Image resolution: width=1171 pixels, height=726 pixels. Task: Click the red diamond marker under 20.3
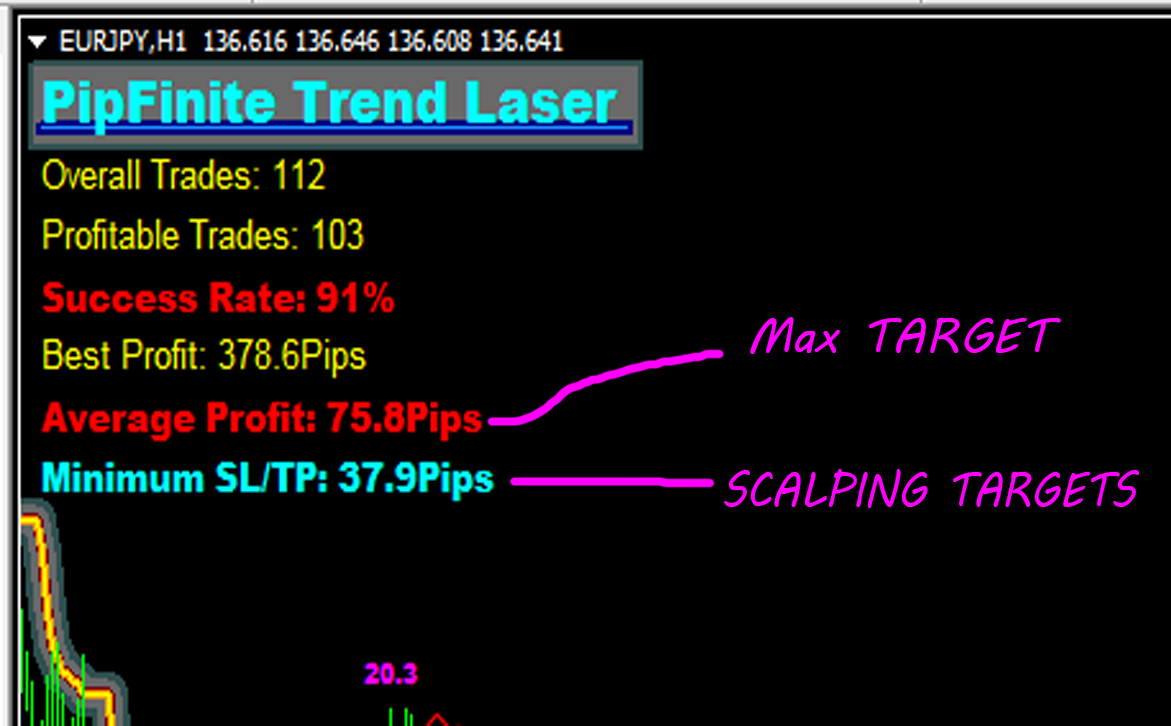pos(437,720)
